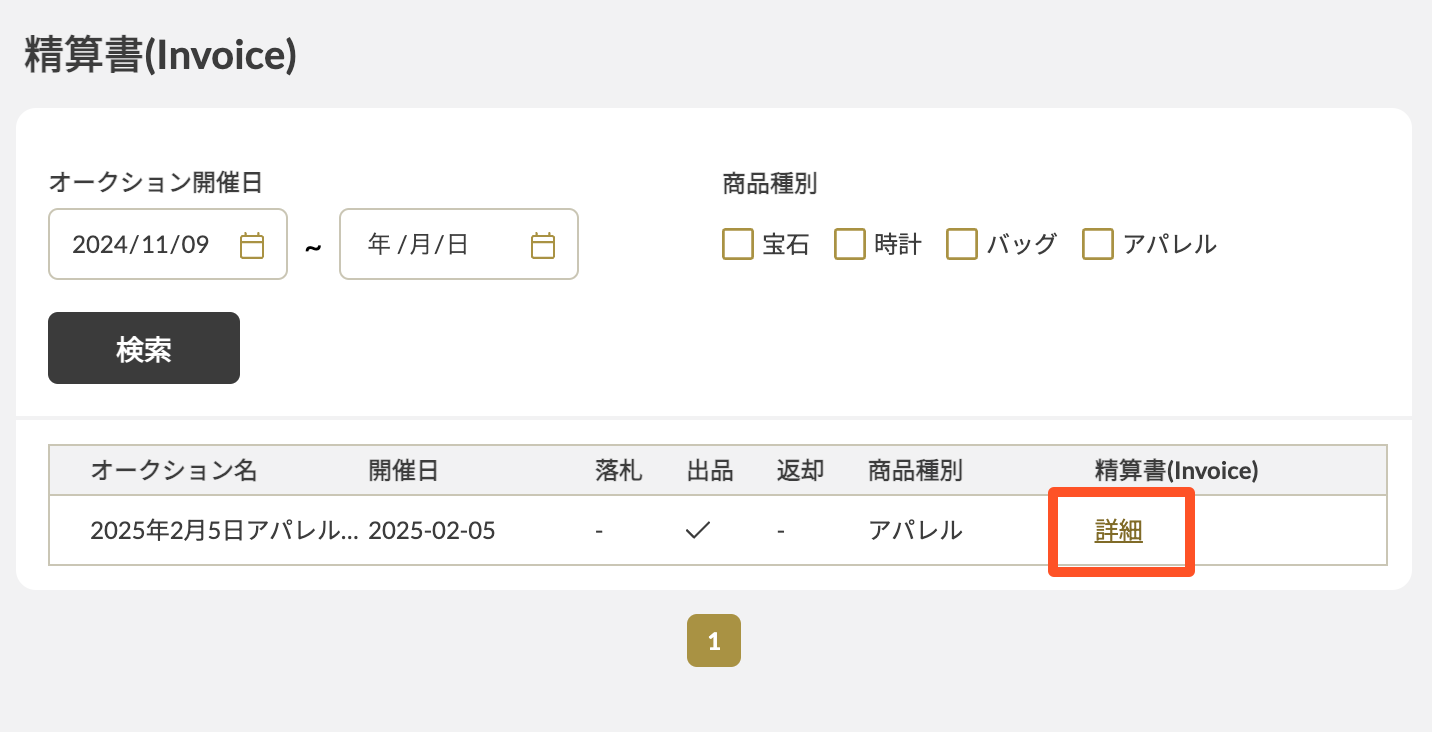Go to page 1 in pagination
1432x732 pixels.
click(714, 641)
